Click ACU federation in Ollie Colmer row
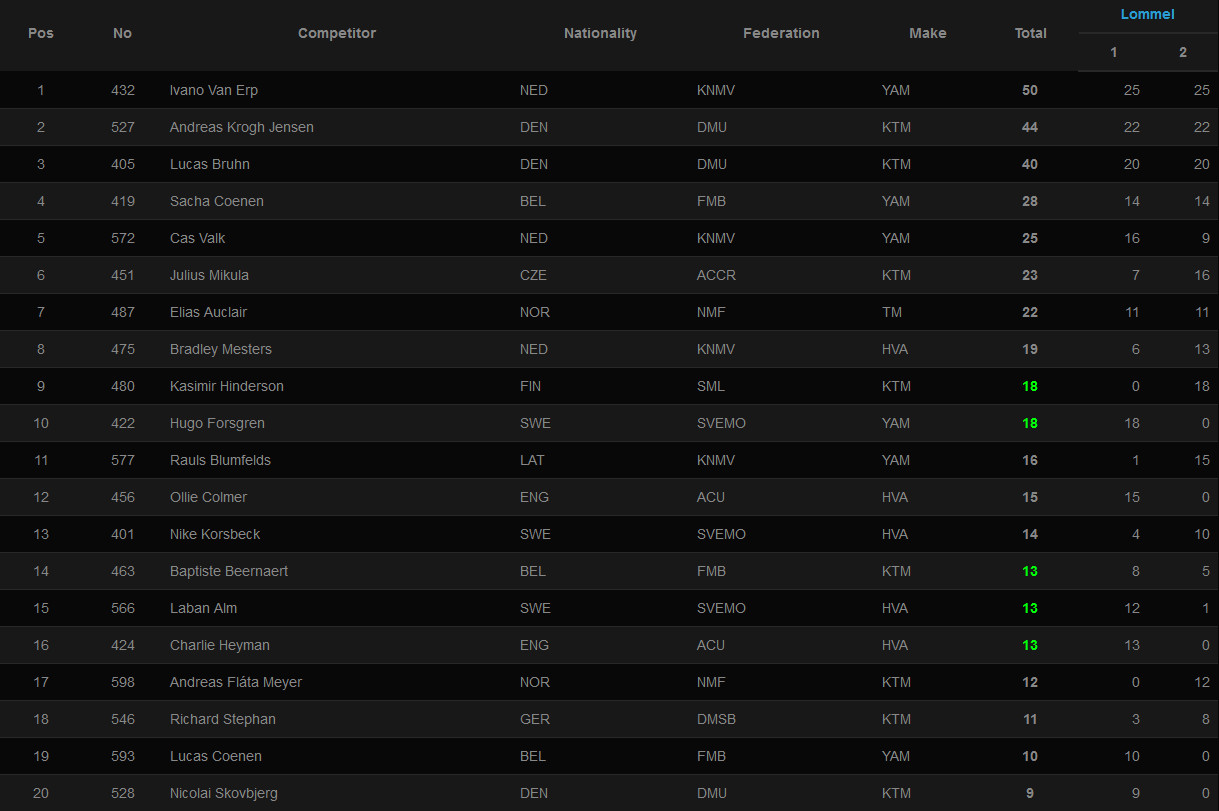The image size is (1219, 811). (711, 497)
